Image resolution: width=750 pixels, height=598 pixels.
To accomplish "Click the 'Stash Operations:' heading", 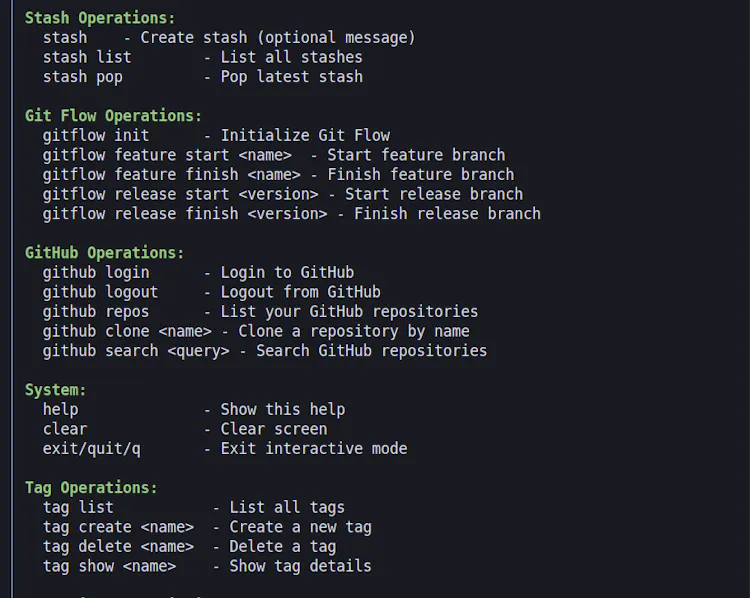I will (100, 18).
